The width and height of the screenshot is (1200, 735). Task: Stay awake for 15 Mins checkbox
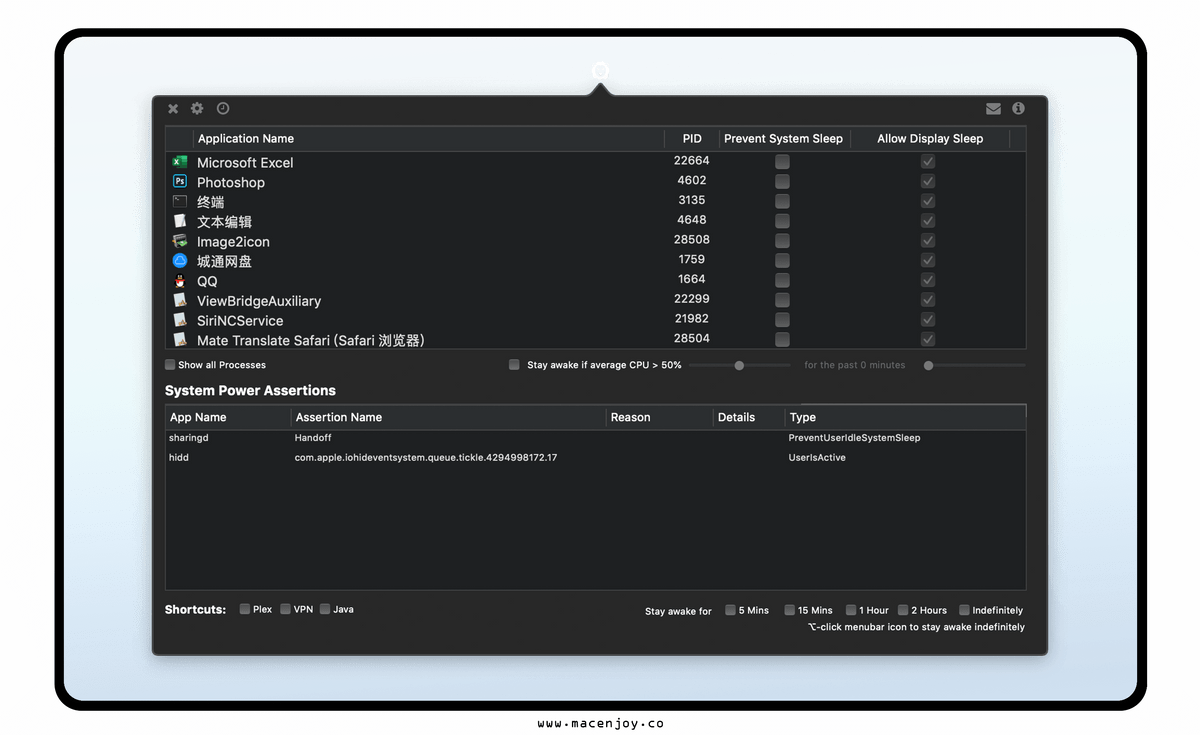pyautogui.click(x=789, y=610)
